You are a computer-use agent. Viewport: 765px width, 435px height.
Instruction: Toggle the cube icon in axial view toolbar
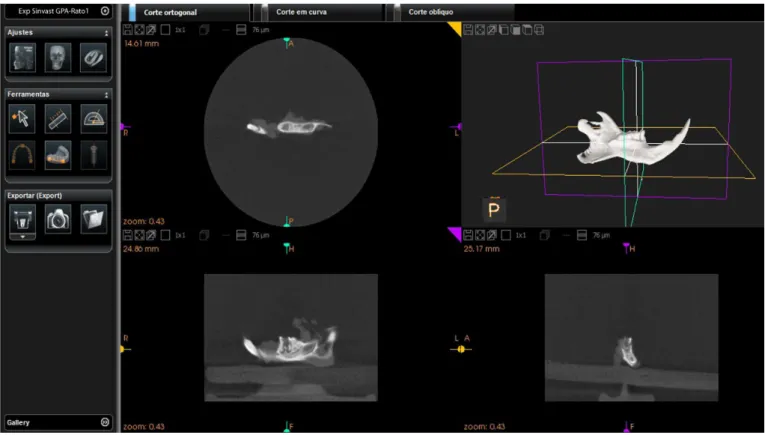point(204,30)
